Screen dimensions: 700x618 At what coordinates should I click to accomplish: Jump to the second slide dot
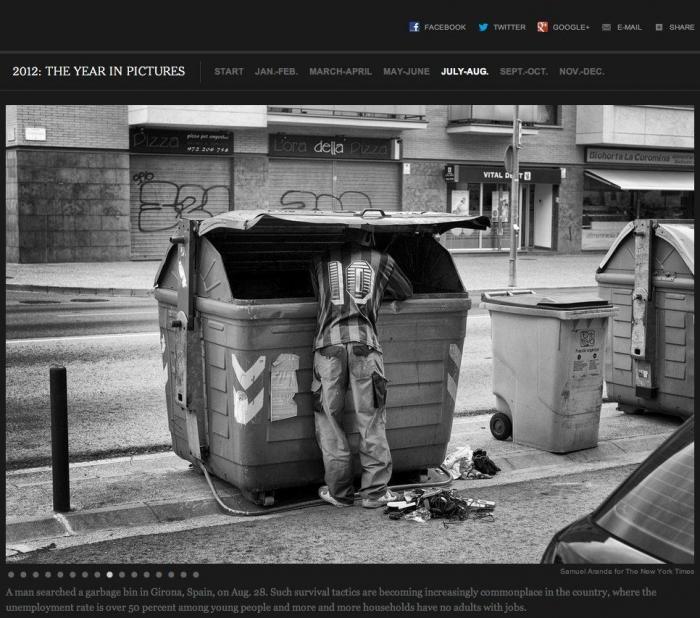tap(23, 575)
